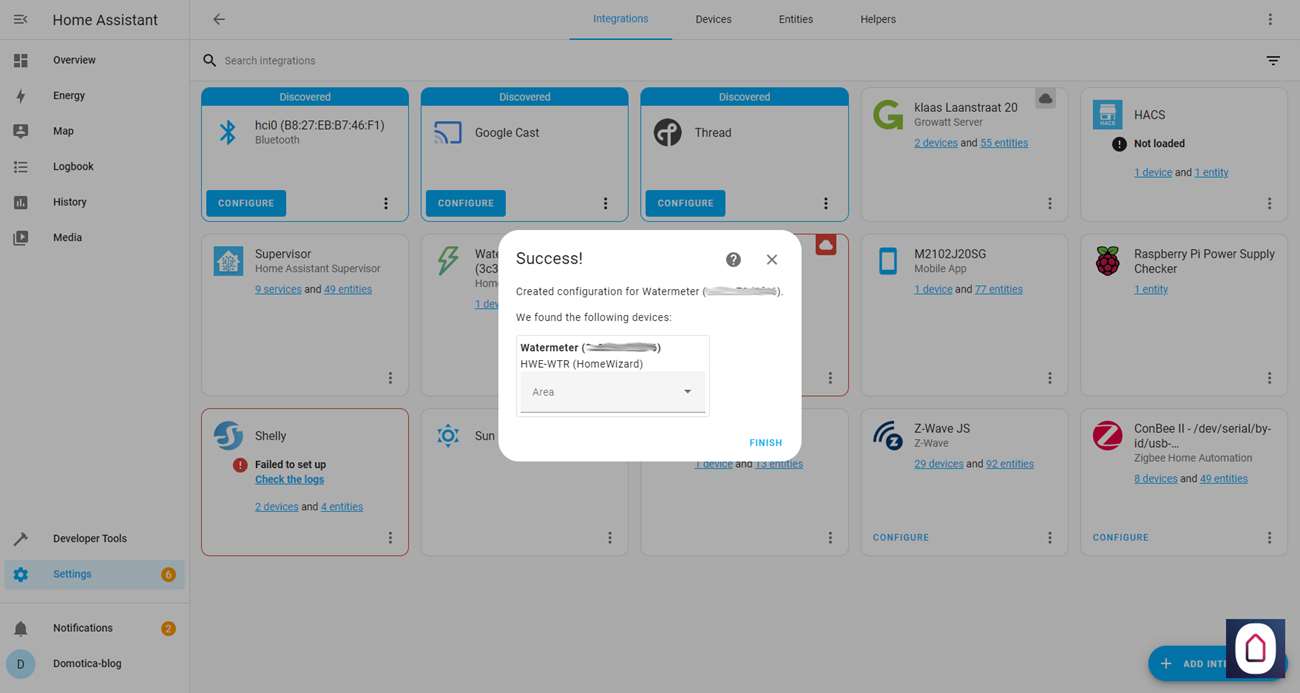Open ConBee II 49 entities link
Screen dimensions: 1300x693
(1224, 479)
